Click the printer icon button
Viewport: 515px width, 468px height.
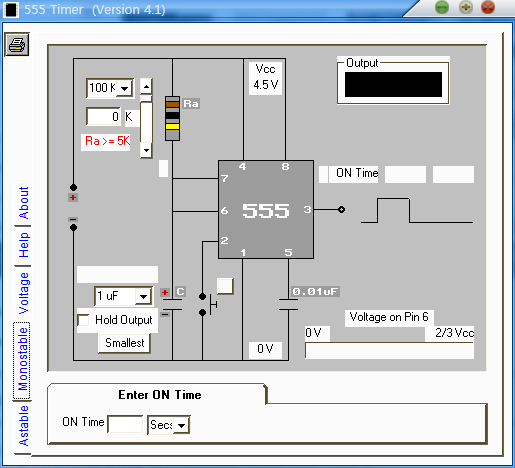[17, 44]
